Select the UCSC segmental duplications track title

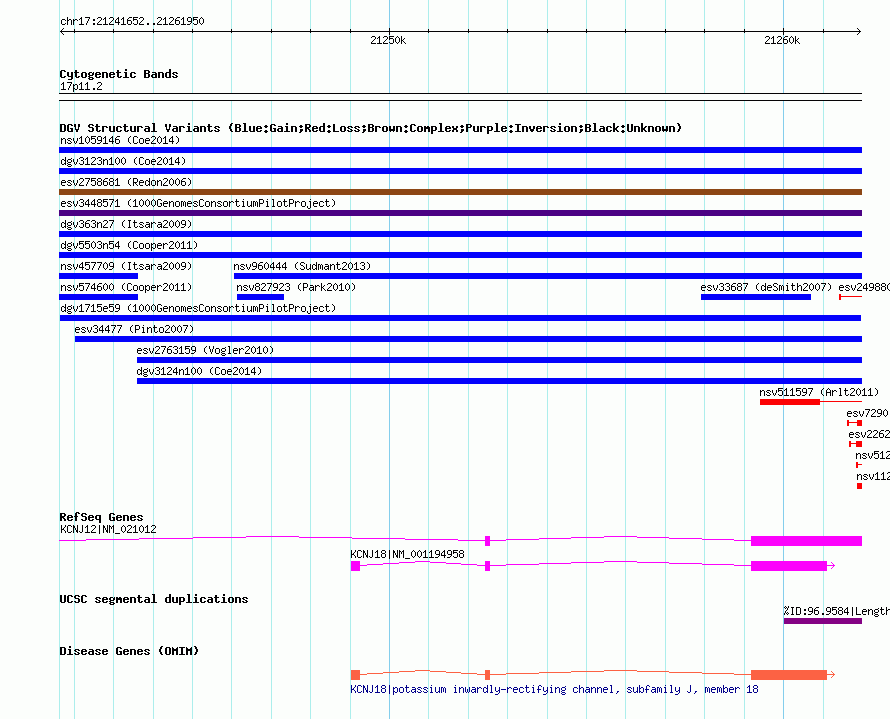[x=154, y=599]
